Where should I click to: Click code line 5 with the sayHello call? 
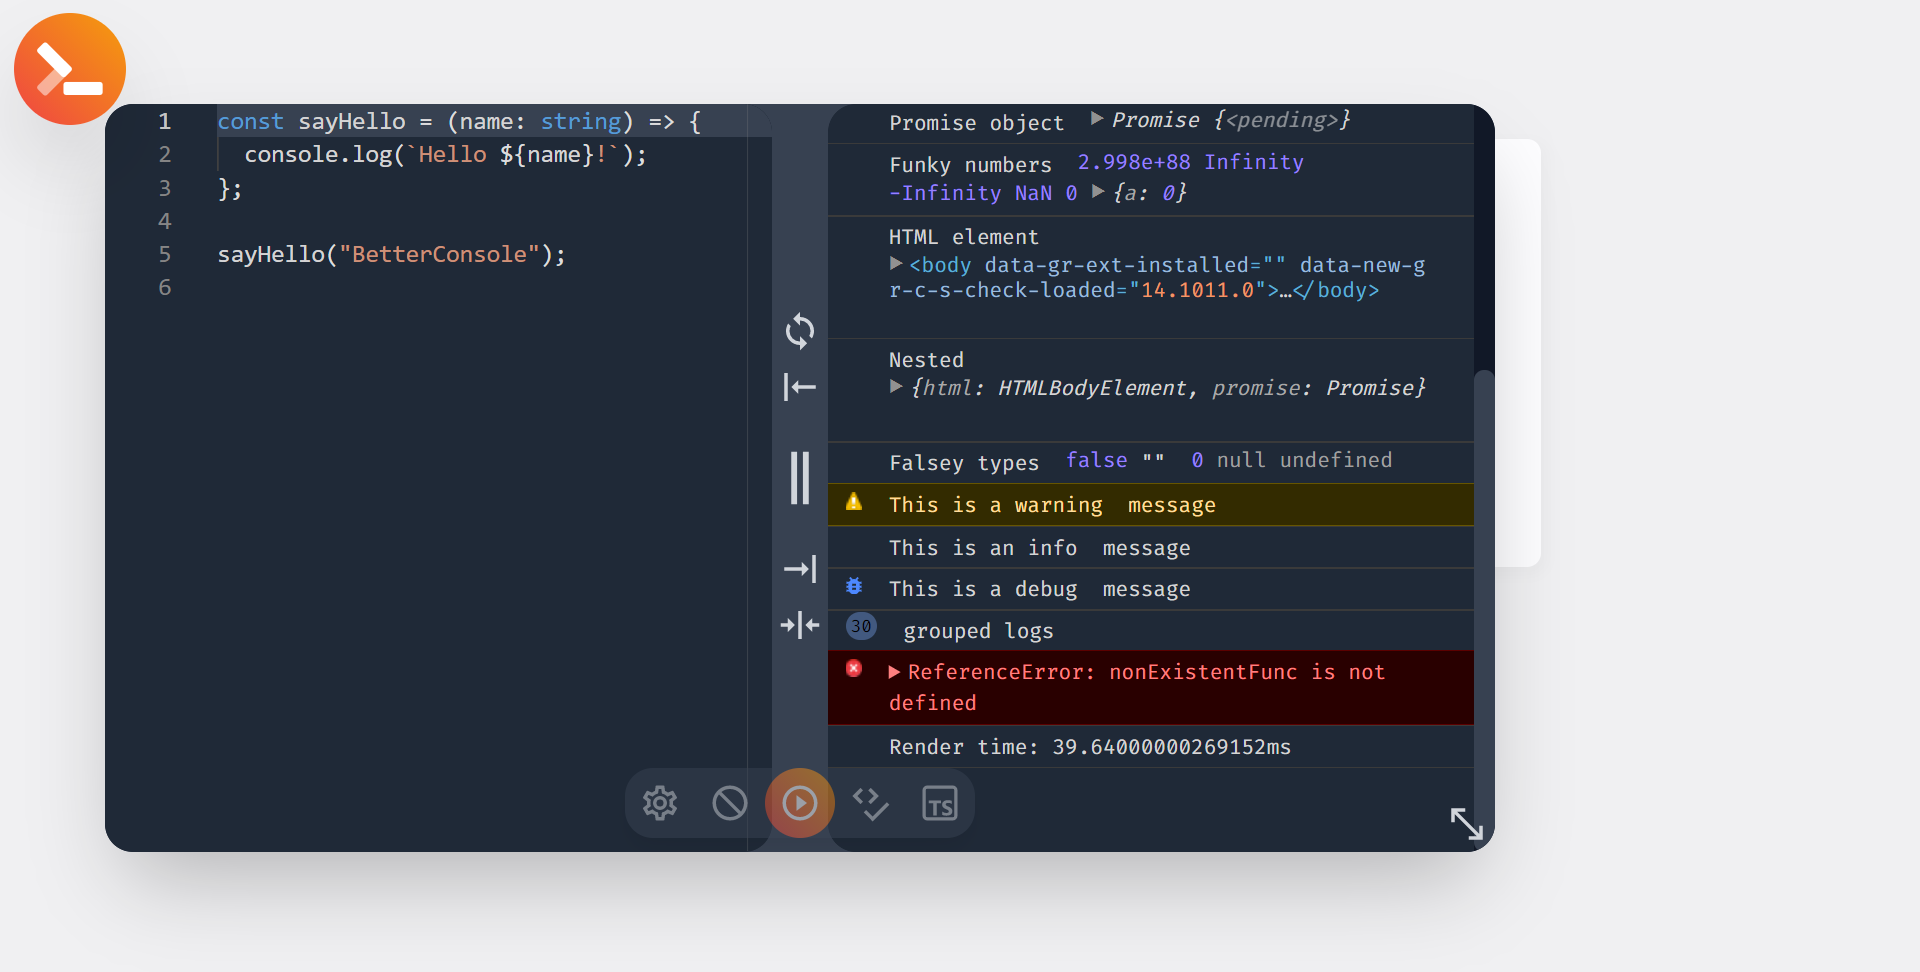[391, 255]
